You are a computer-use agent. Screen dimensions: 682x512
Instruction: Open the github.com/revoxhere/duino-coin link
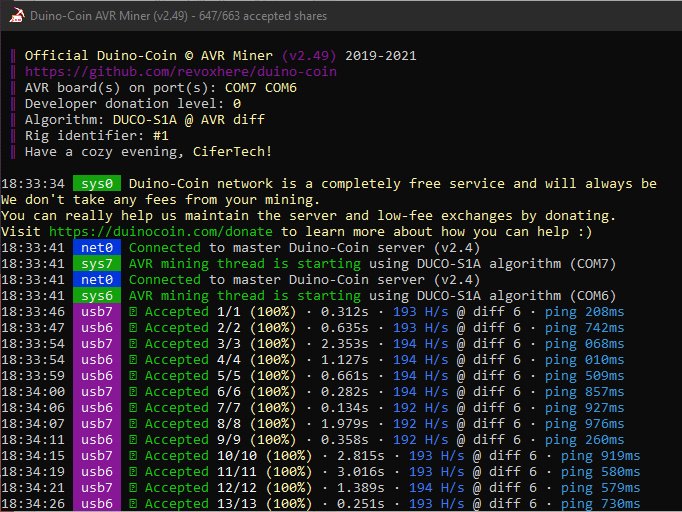(181, 71)
